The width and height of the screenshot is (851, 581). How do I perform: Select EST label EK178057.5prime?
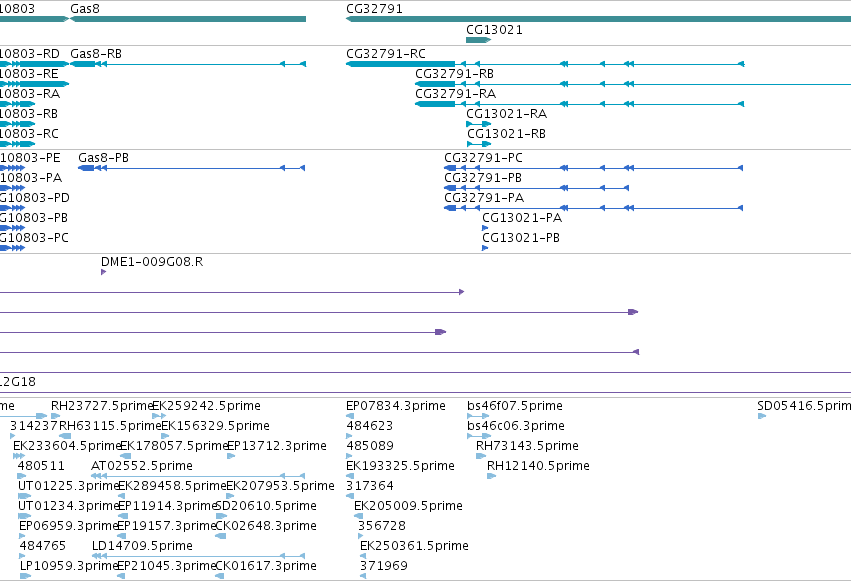tap(173, 446)
